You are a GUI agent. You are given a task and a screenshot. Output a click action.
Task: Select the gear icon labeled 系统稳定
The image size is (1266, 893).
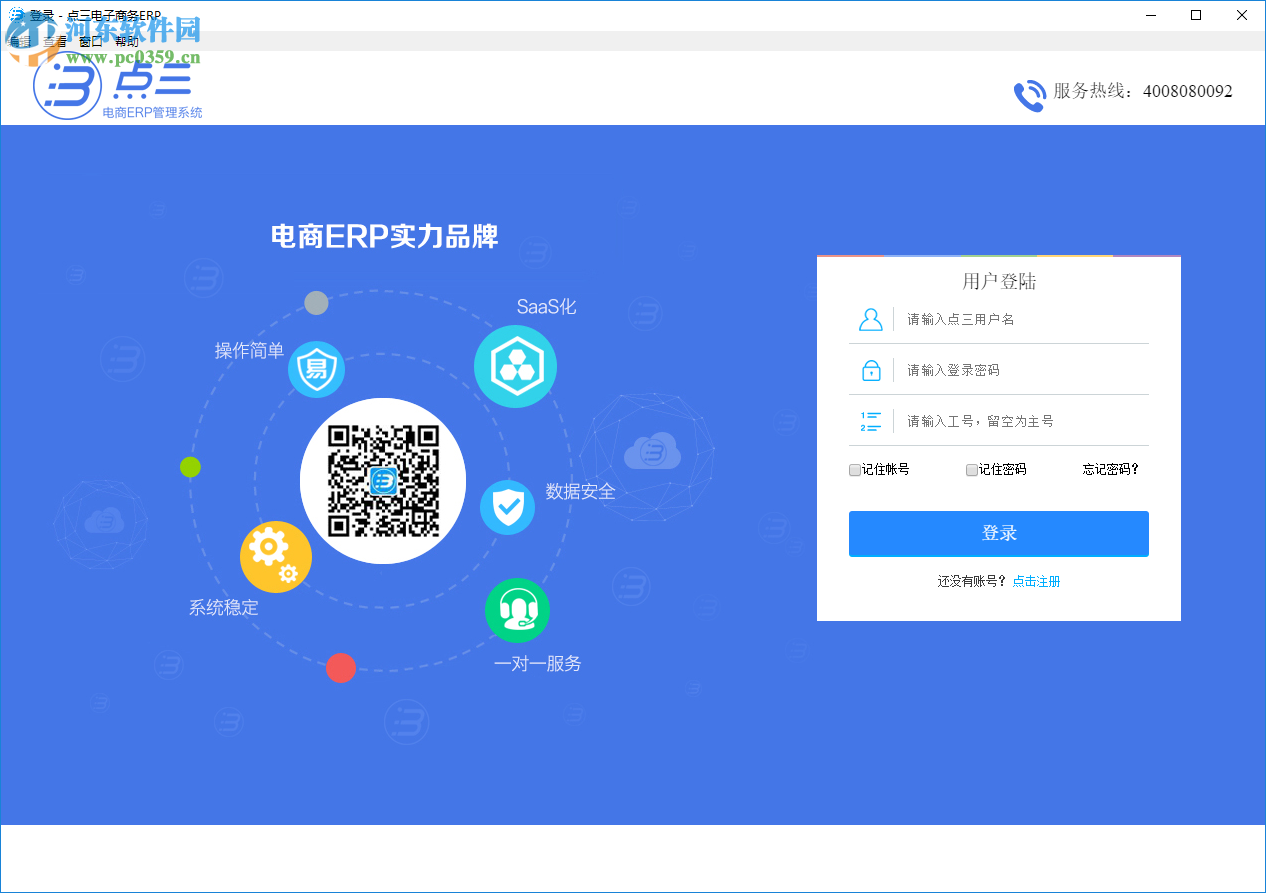[x=275, y=556]
